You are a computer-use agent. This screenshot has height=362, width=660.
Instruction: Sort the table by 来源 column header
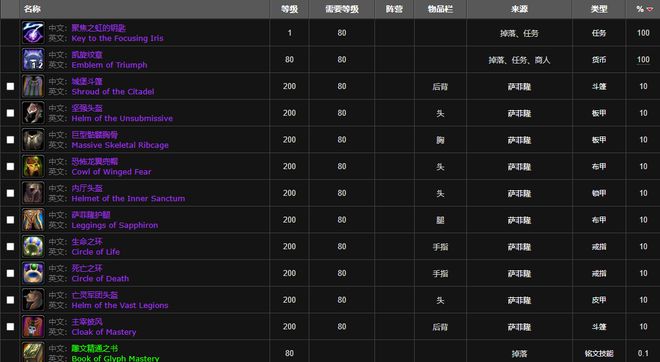point(519,9)
